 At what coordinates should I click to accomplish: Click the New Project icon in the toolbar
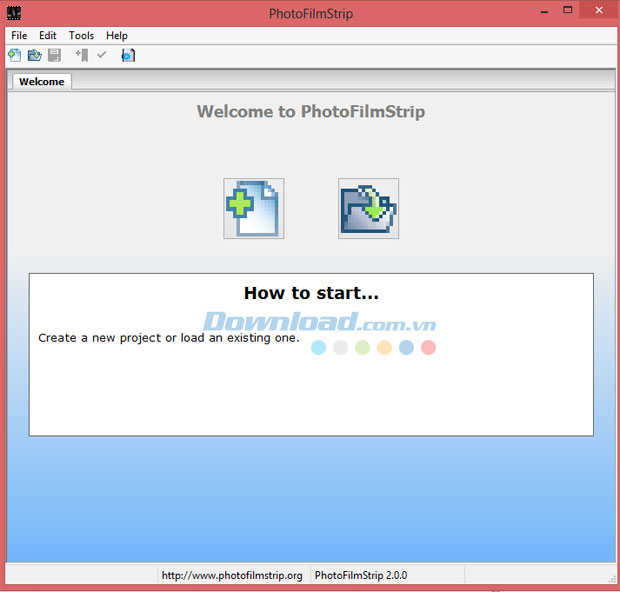point(14,55)
